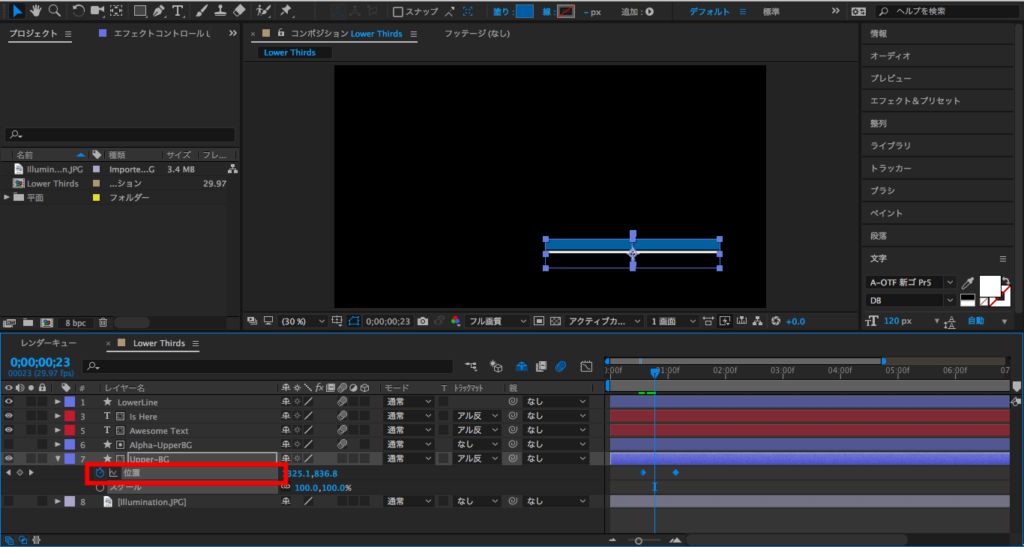This screenshot has height=547, width=1024.
Task: Collapse the Upper-BG layer properties
Action: [x=58, y=458]
